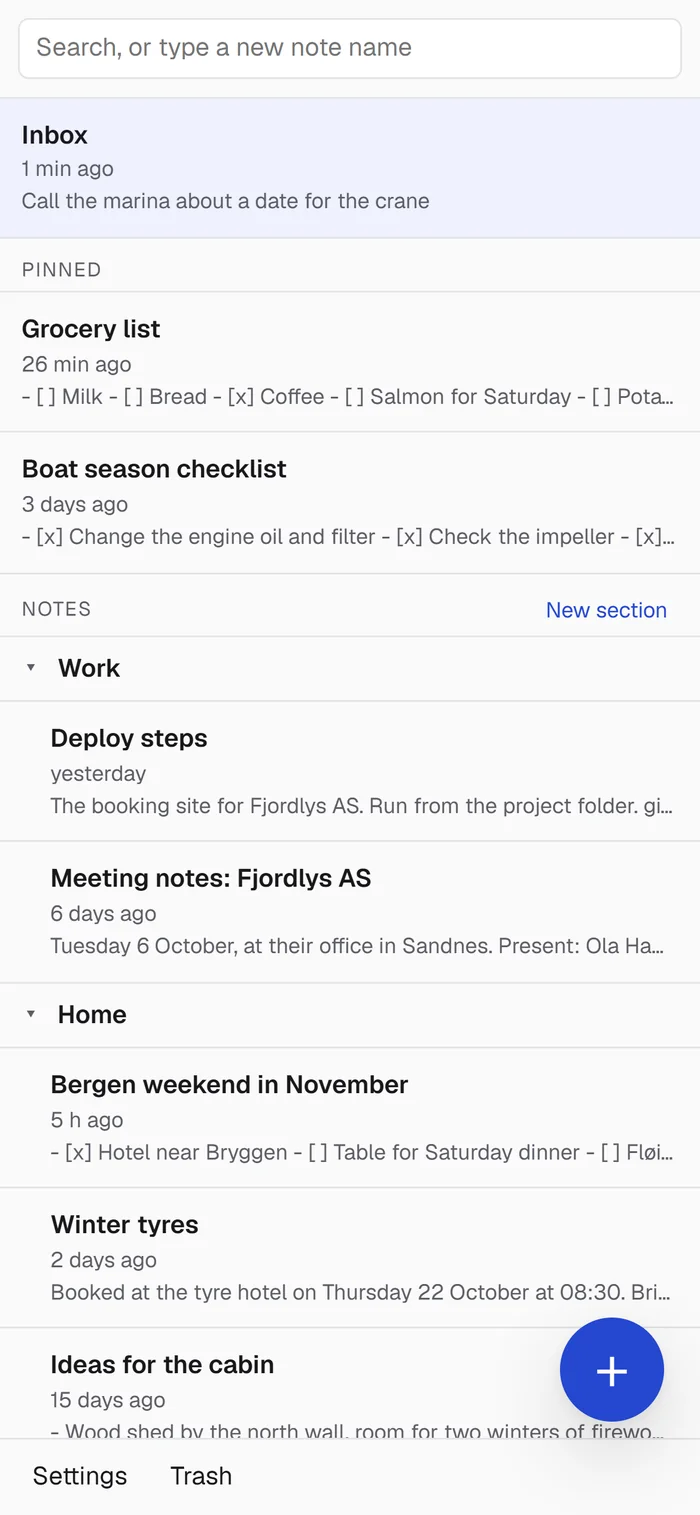Open Settings in the bottom bar
Image resolution: width=700 pixels, height=1515 pixels.
[x=80, y=1476]
